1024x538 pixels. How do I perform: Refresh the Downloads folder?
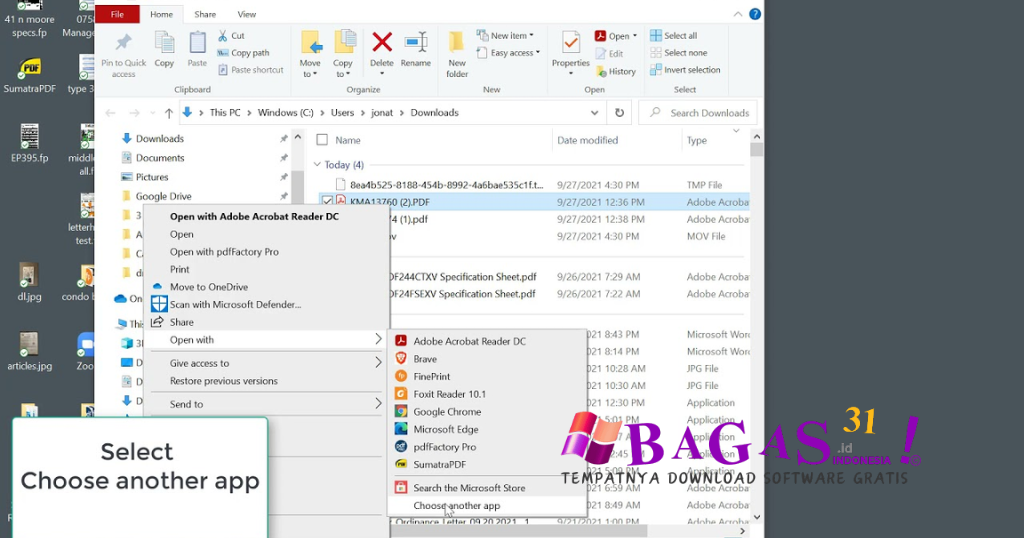(x=619, y=113)
